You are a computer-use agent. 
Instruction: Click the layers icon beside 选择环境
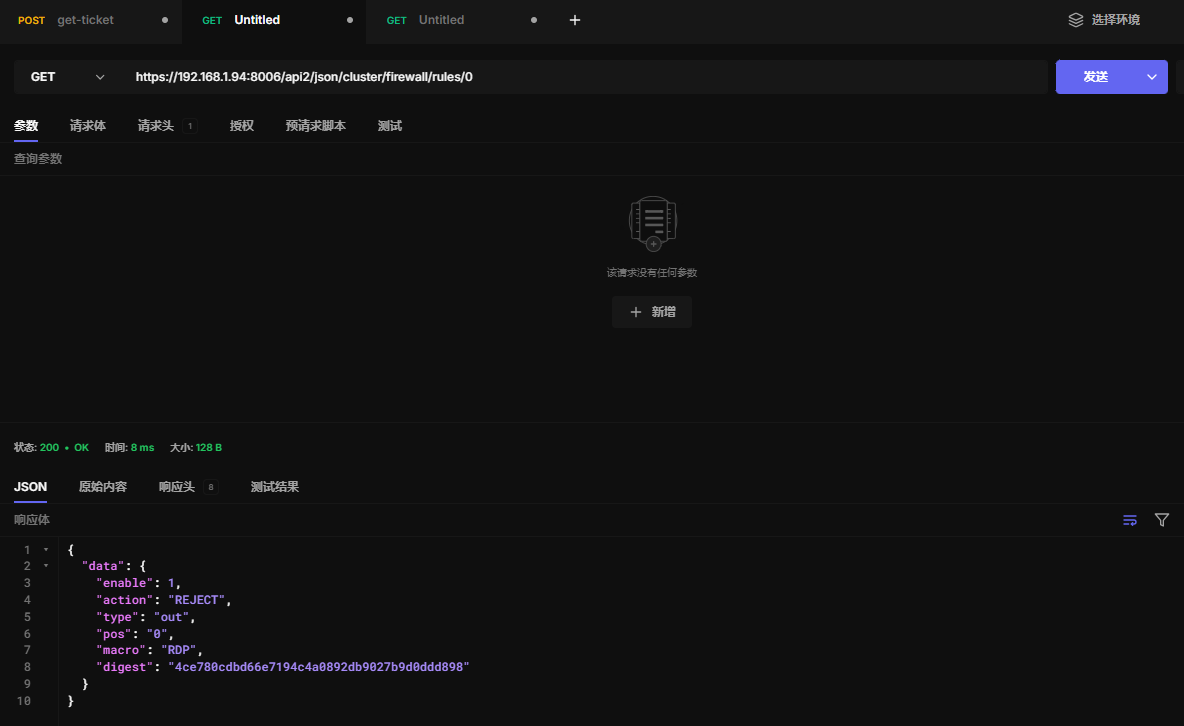point(1076,20)
